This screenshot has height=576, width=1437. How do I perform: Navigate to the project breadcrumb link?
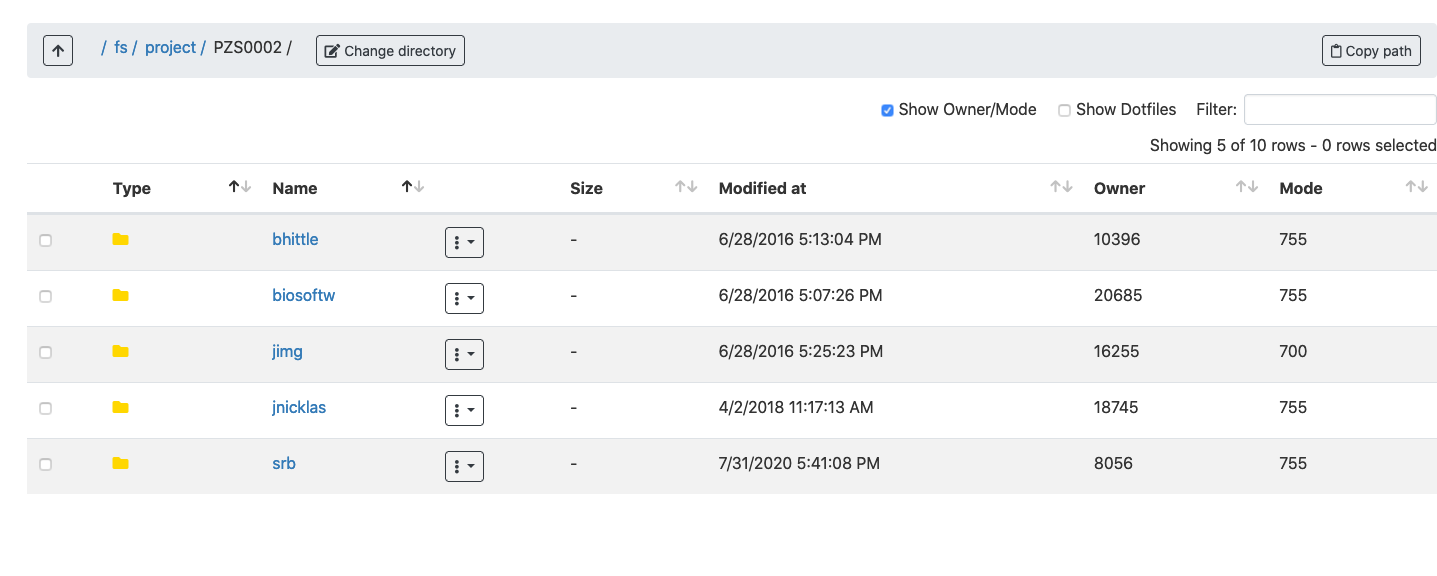170,47
